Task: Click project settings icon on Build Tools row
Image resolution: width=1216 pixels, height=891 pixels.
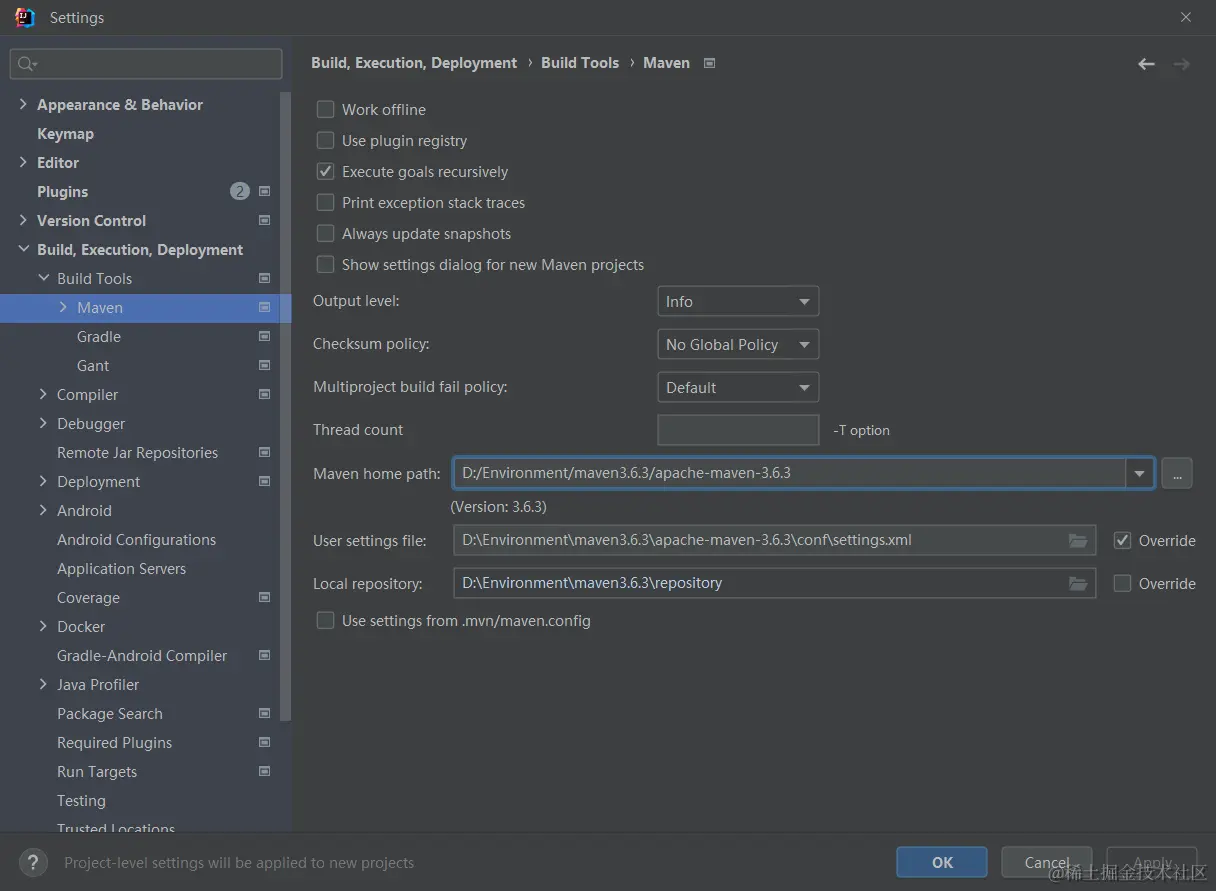Action: coord(265,278)
